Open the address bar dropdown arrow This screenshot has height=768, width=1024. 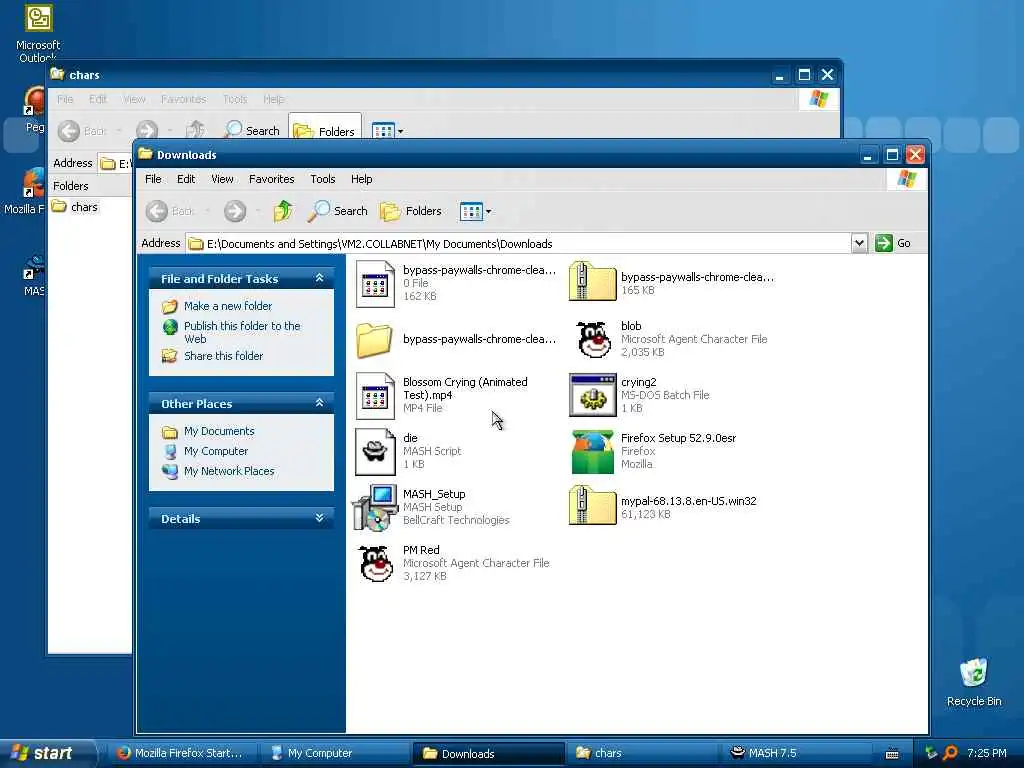(859, 244)
